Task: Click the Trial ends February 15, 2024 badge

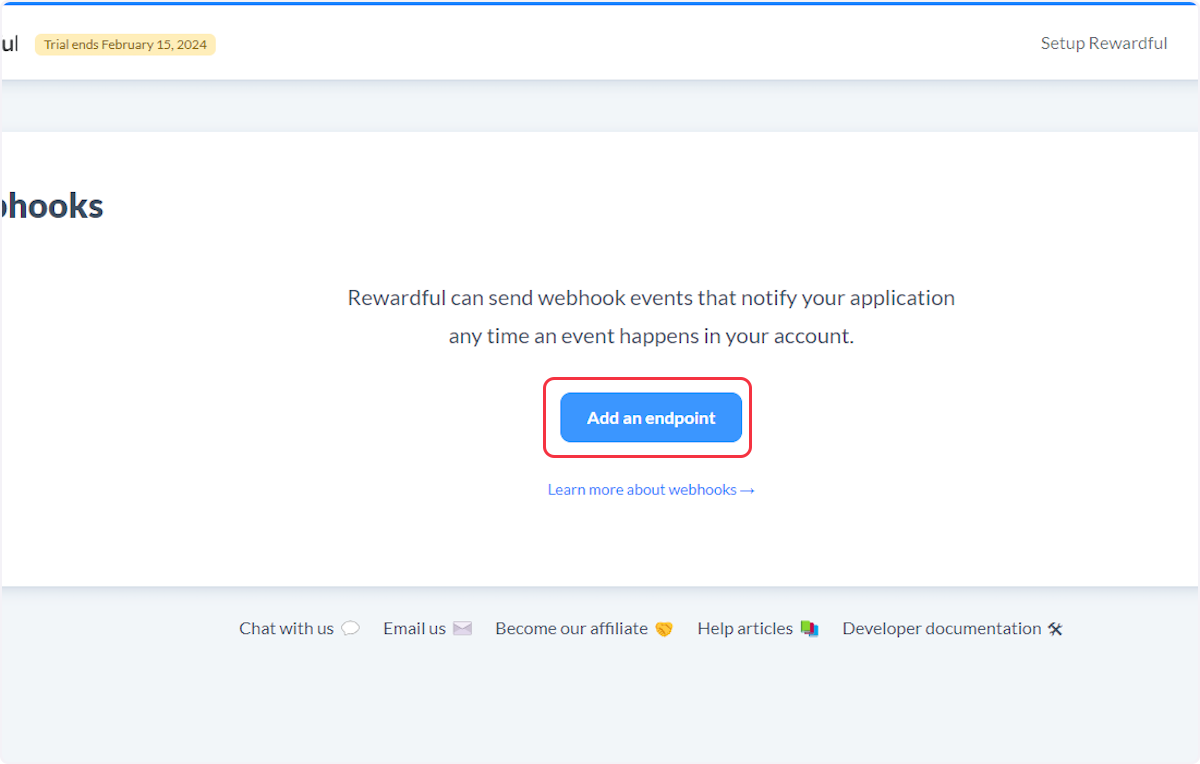Action: pyautogui.click(x=125, y=44)
